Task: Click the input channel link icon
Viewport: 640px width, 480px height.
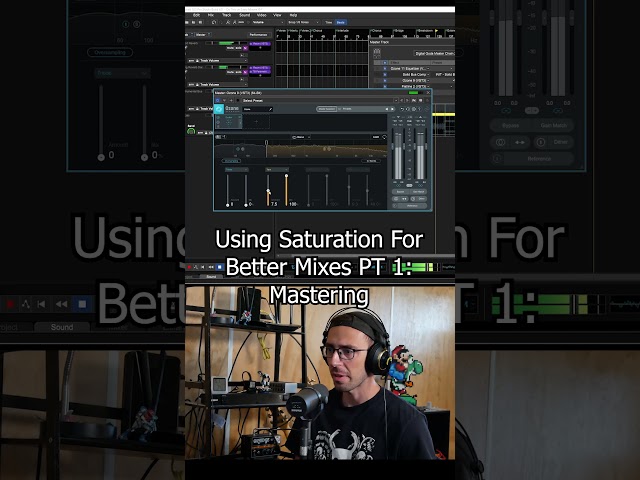Action: [398, 186]
